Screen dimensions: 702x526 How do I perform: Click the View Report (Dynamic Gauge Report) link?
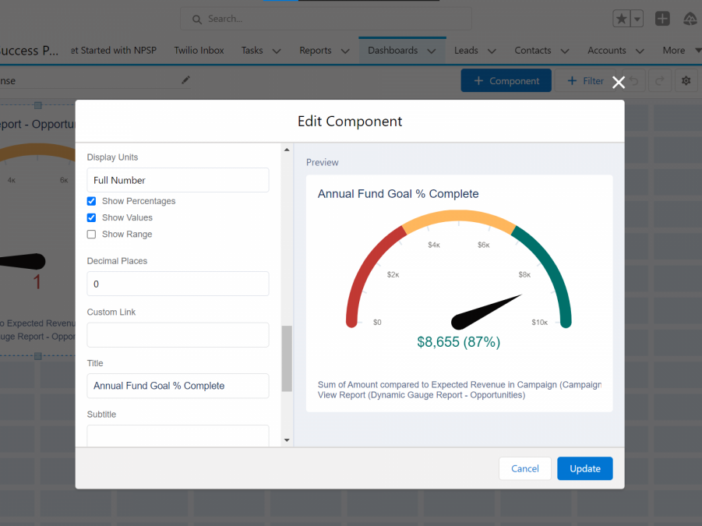421,395
